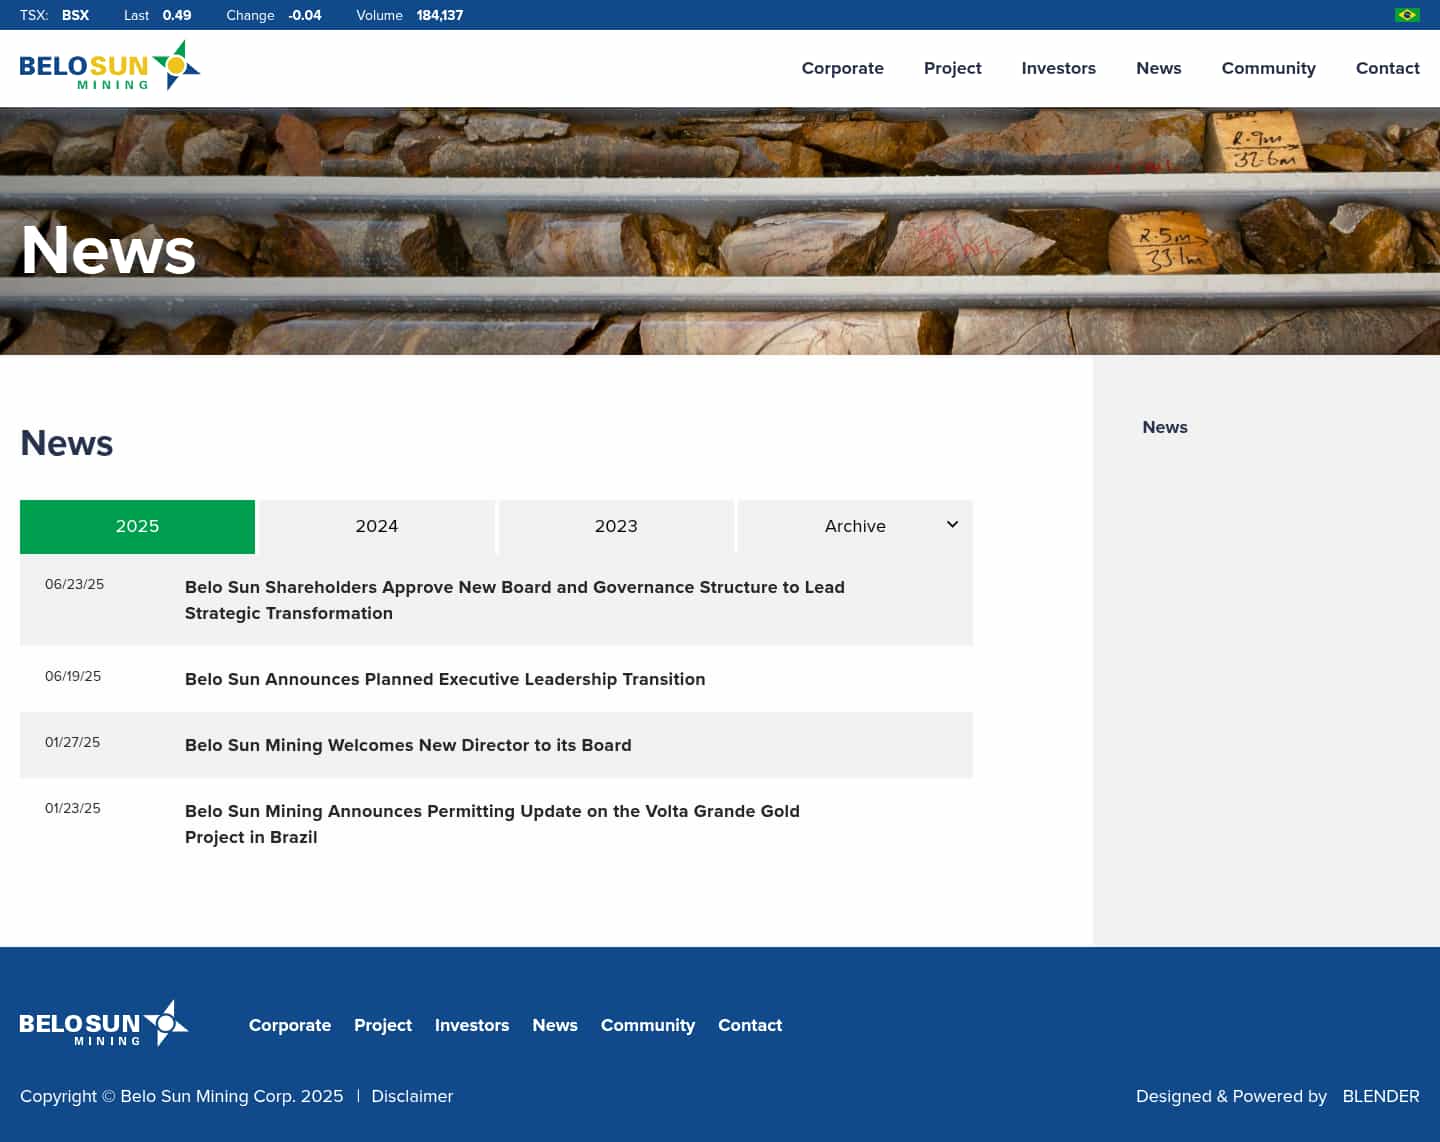The width and height of the screenshot is (1440, 1142).
Task: Select the BSX ticker symbol
Action: pyautogui.click(x=75, y=15)
